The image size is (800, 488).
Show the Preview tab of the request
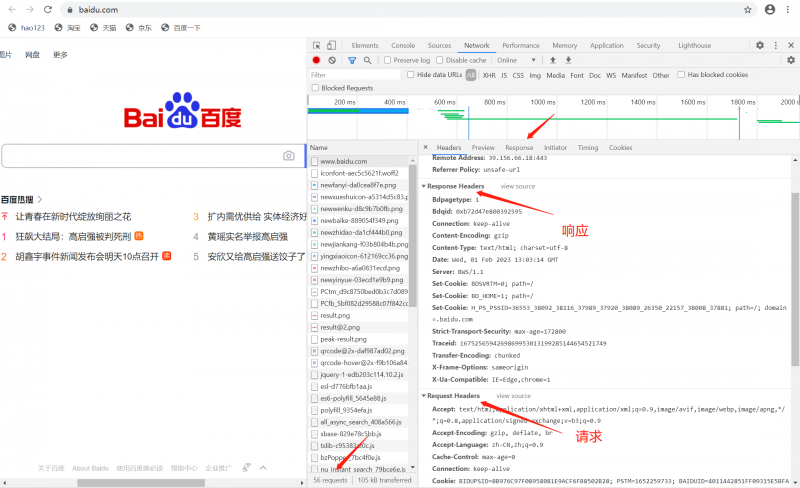coord(483,148)
